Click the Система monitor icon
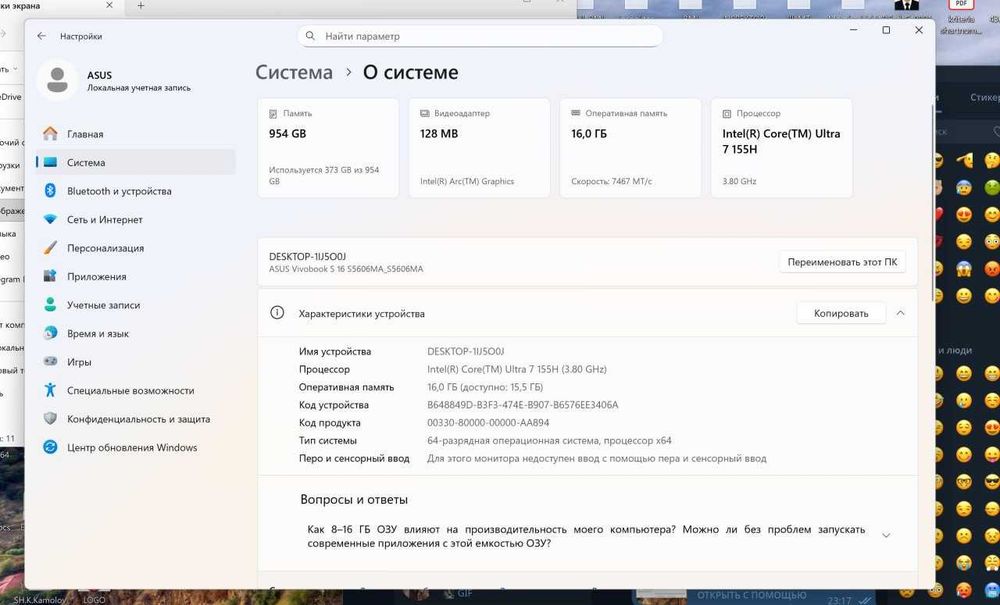This screenshot has height=605, width=1000. point(50,163)
